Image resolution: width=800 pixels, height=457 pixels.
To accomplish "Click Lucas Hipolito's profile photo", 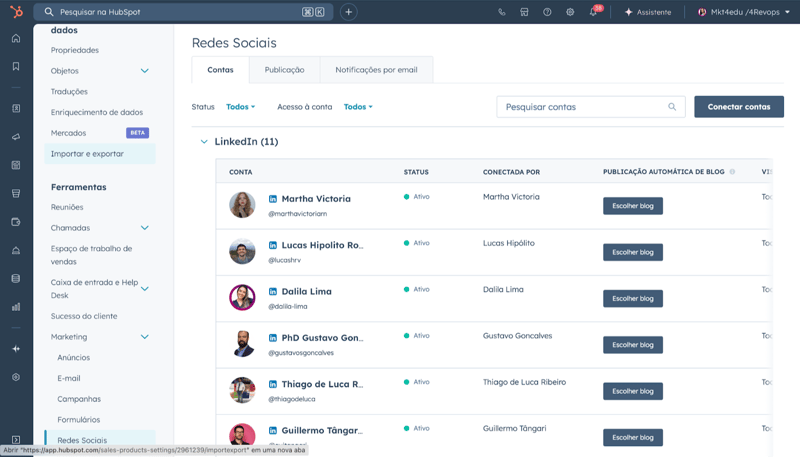I will 242,251.
